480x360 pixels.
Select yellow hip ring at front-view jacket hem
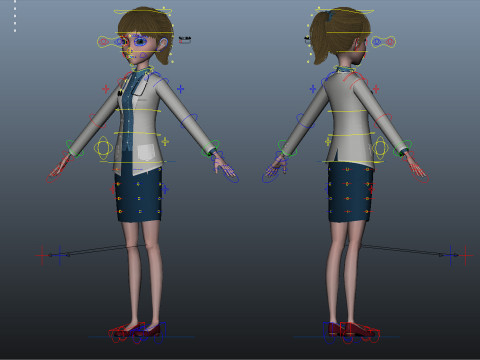132,162
